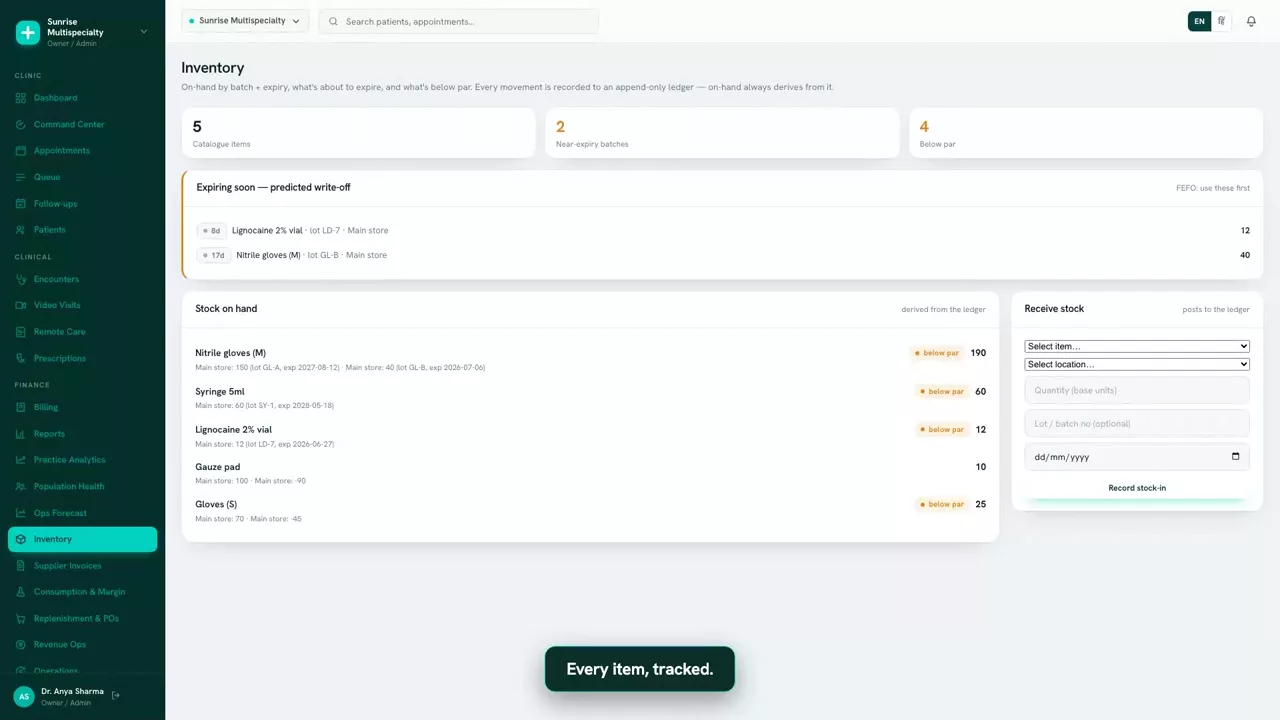
Task: Open Video Visits via its camera icon
Action: [x=21, y=305]
